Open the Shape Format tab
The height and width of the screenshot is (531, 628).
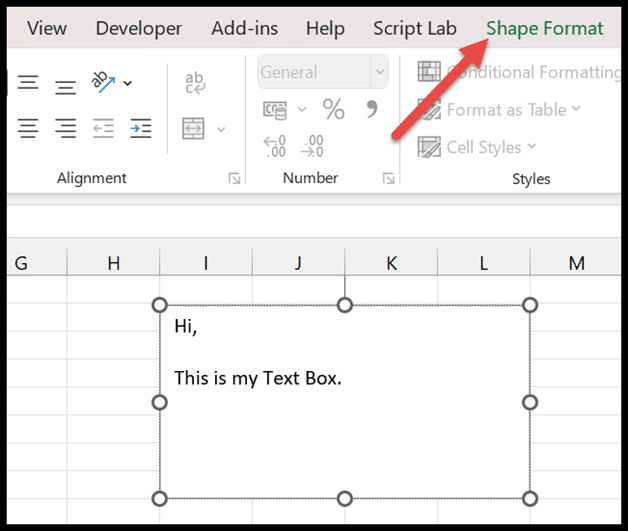click(x=544, y=28)
